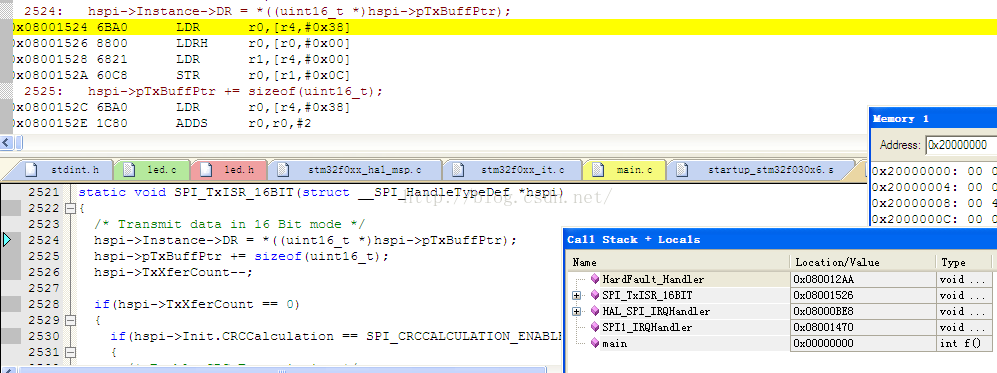
Task: Click memory row 0x2000000C in Memory 1
Action: (934, 219)
